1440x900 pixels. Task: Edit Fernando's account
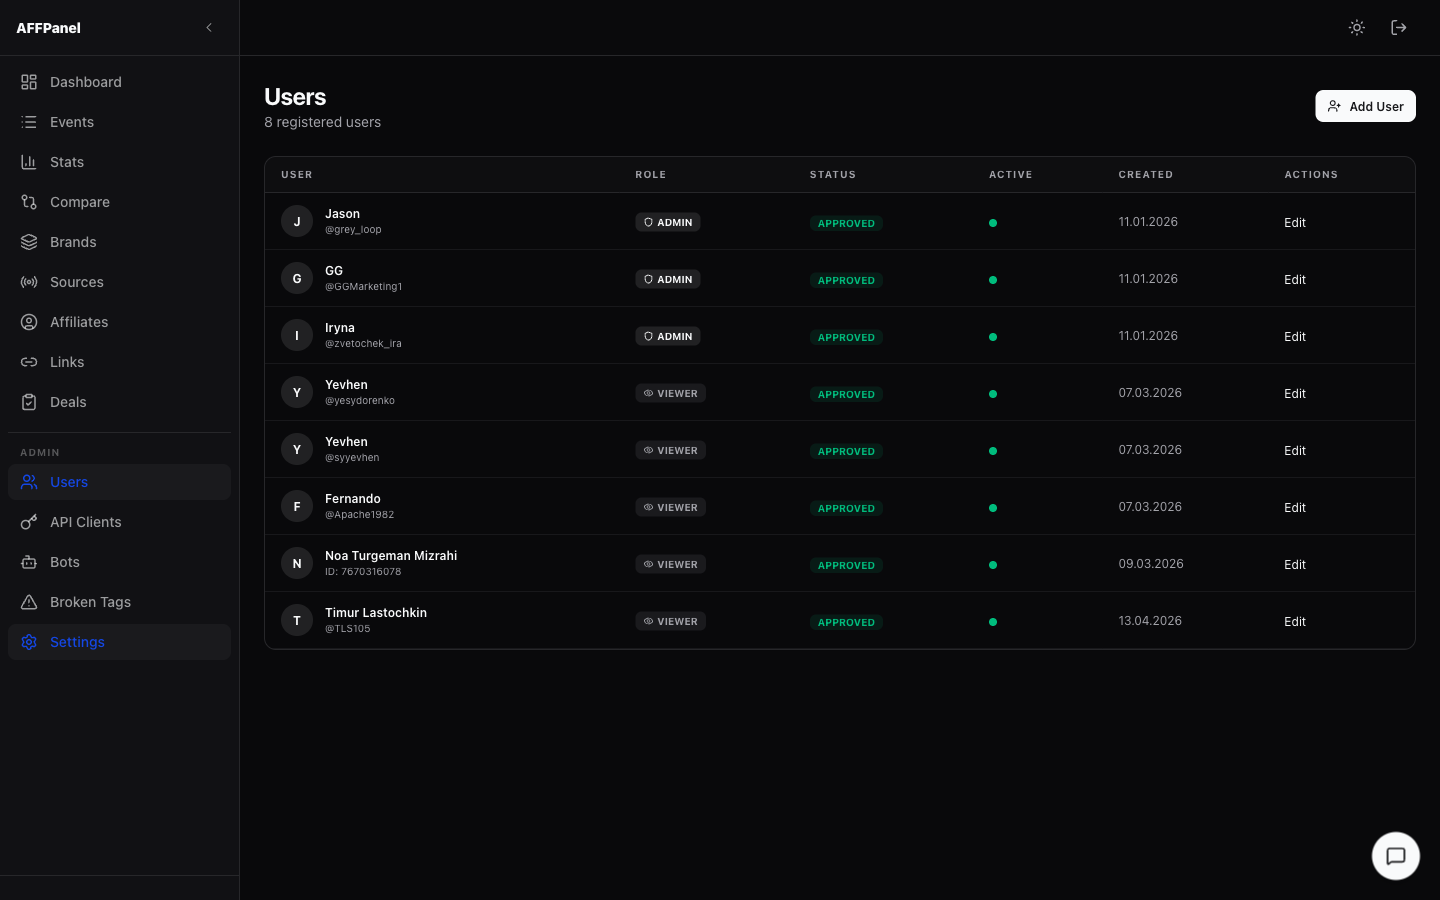tap(1294, 507)
